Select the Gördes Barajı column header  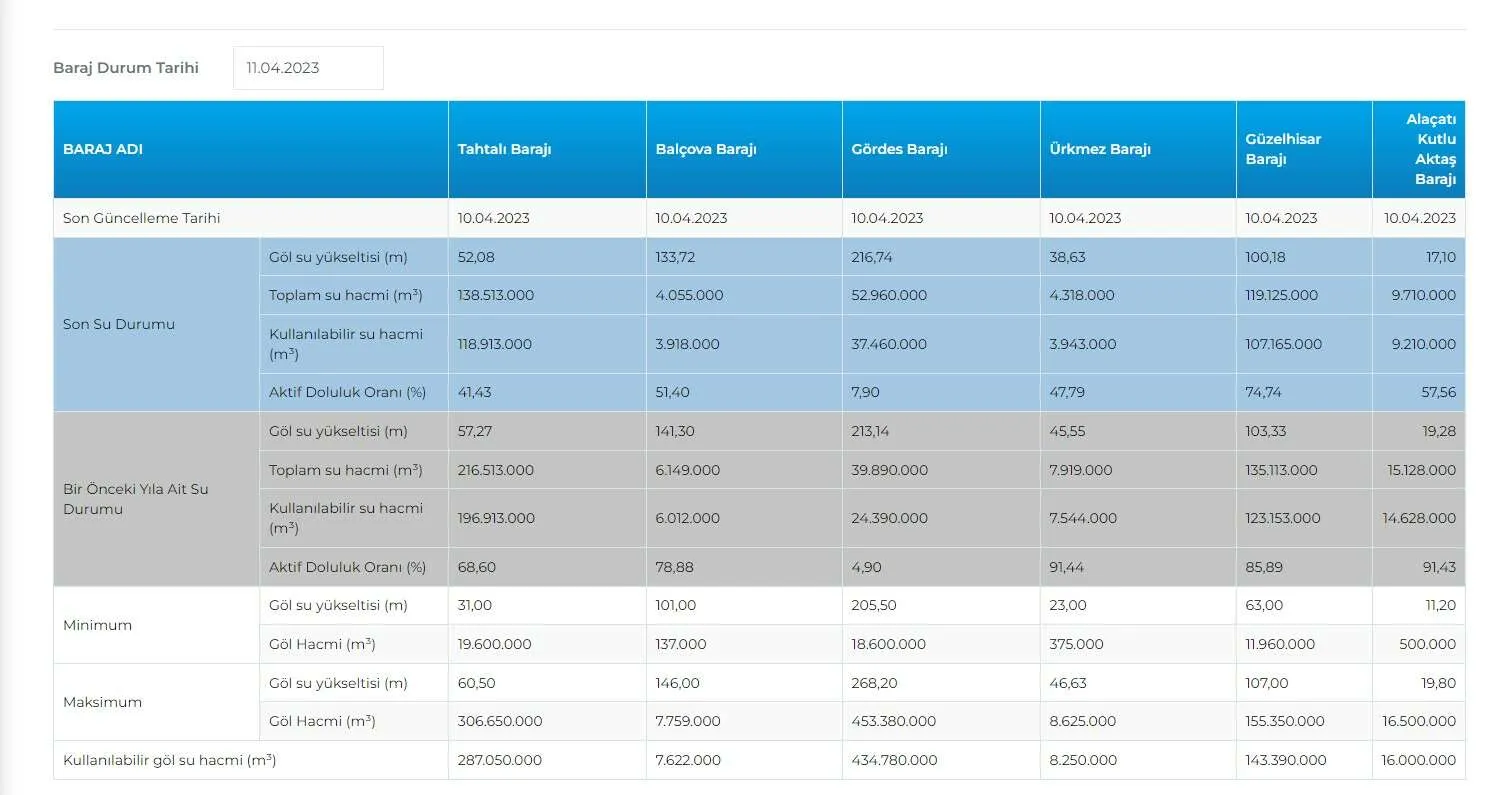tap(899, 149)
